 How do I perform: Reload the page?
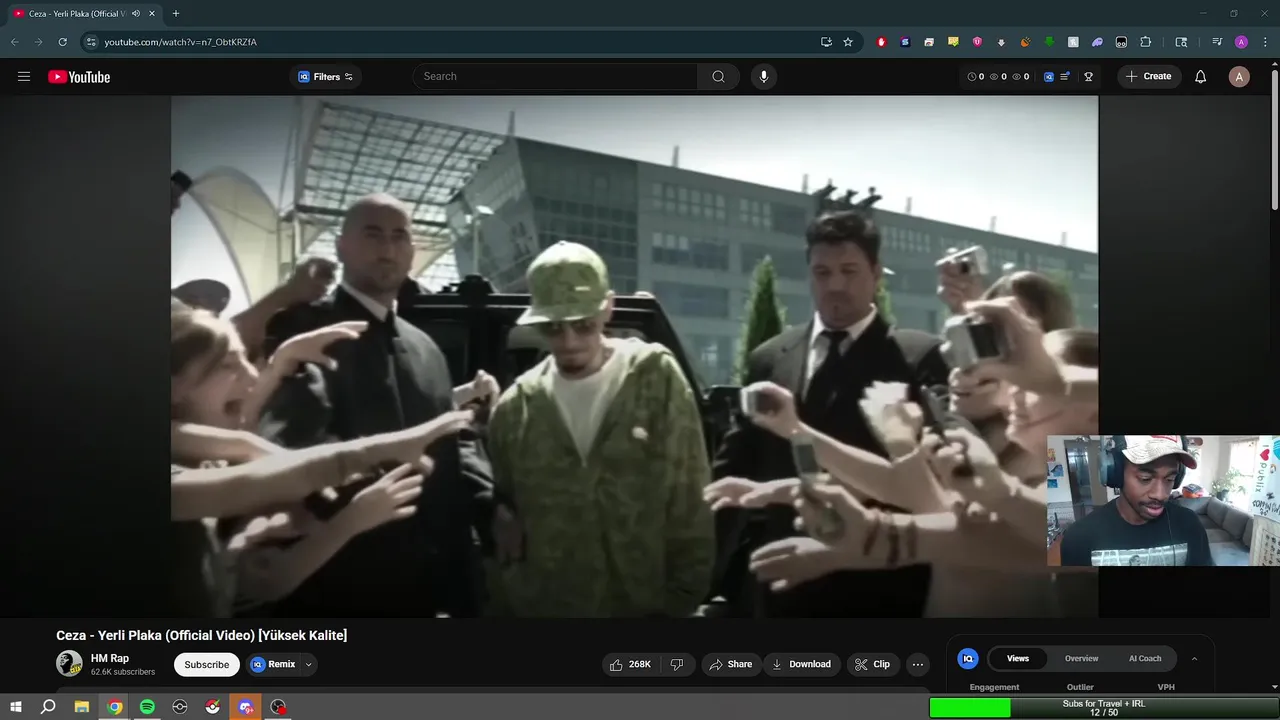point(62,42)
